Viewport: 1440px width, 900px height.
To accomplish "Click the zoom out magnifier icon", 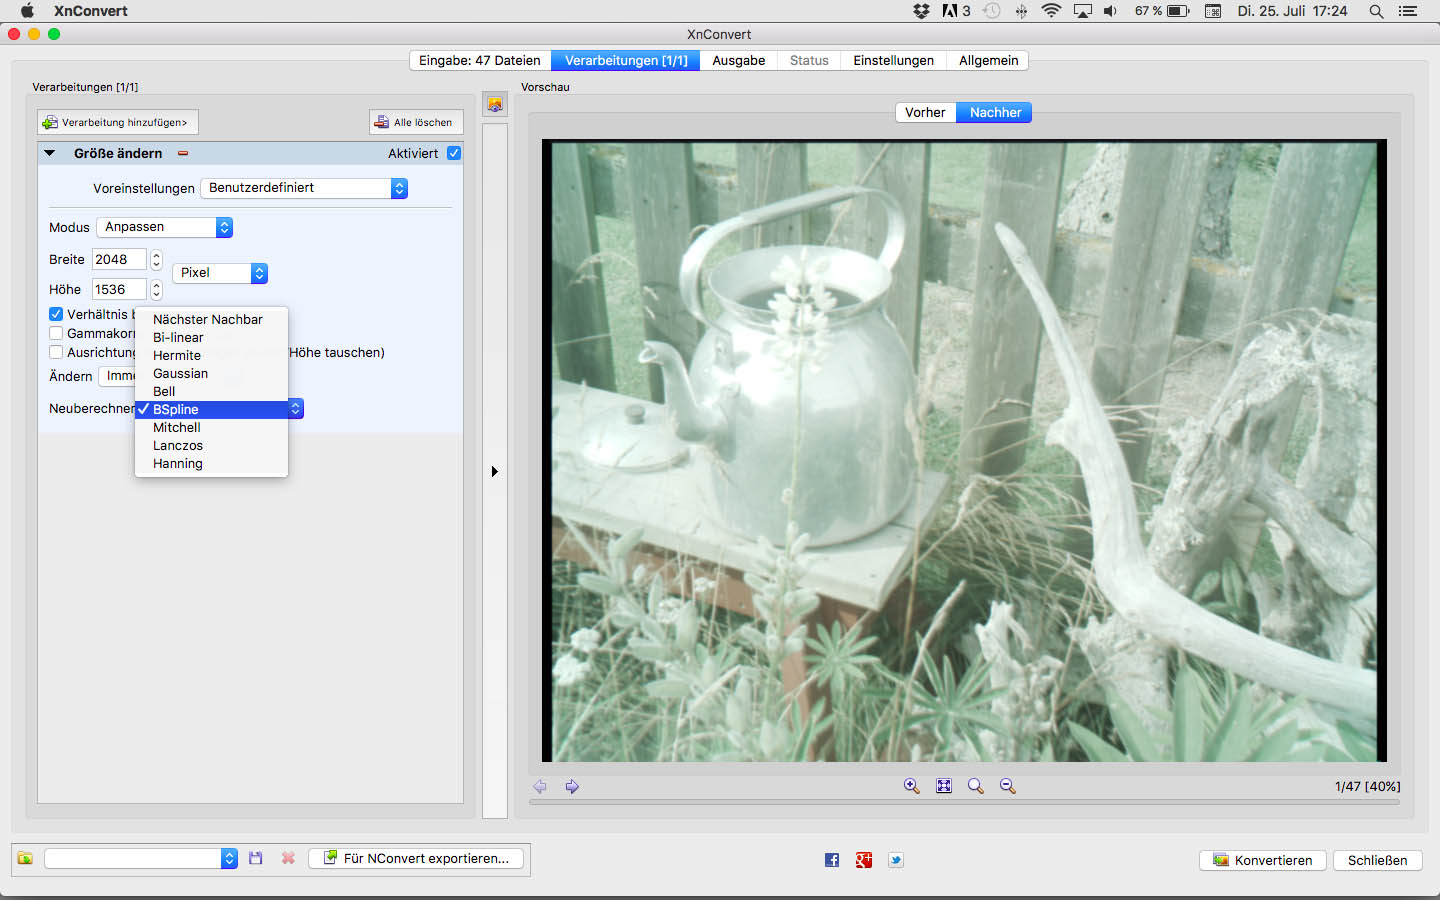I will 1007,786.
